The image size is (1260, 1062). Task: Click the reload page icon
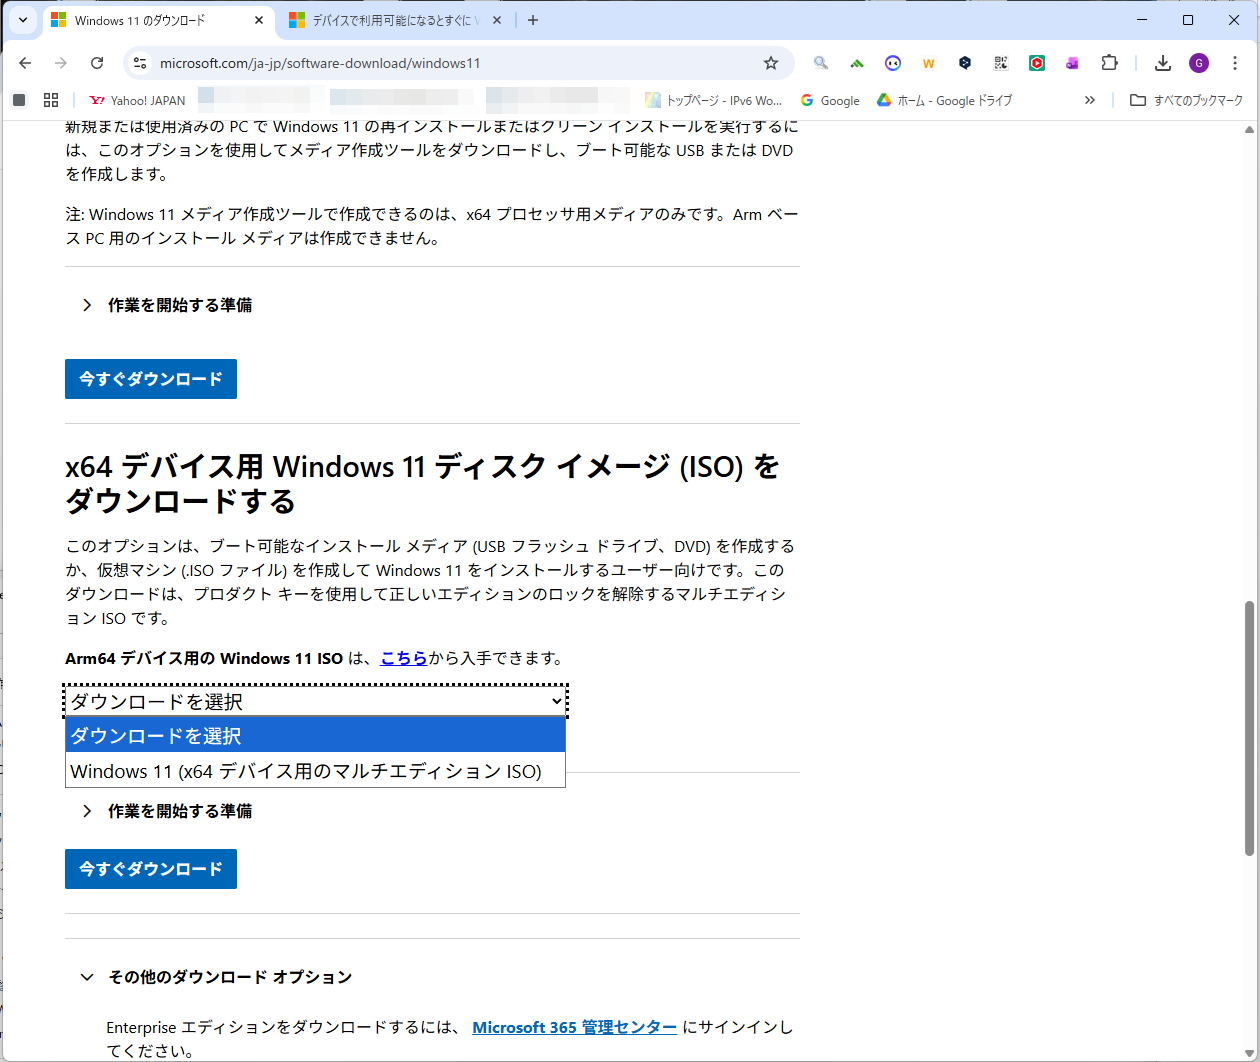click(96, 62)
